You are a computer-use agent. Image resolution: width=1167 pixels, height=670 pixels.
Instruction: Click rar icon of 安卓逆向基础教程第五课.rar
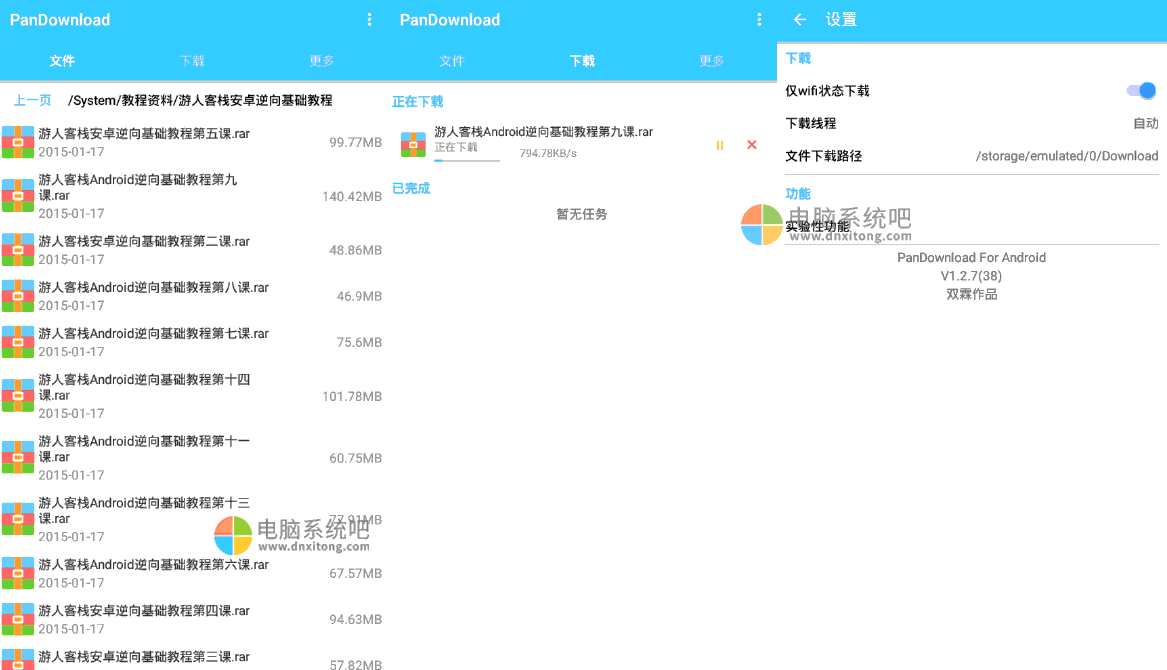click(x=18, y=142)
